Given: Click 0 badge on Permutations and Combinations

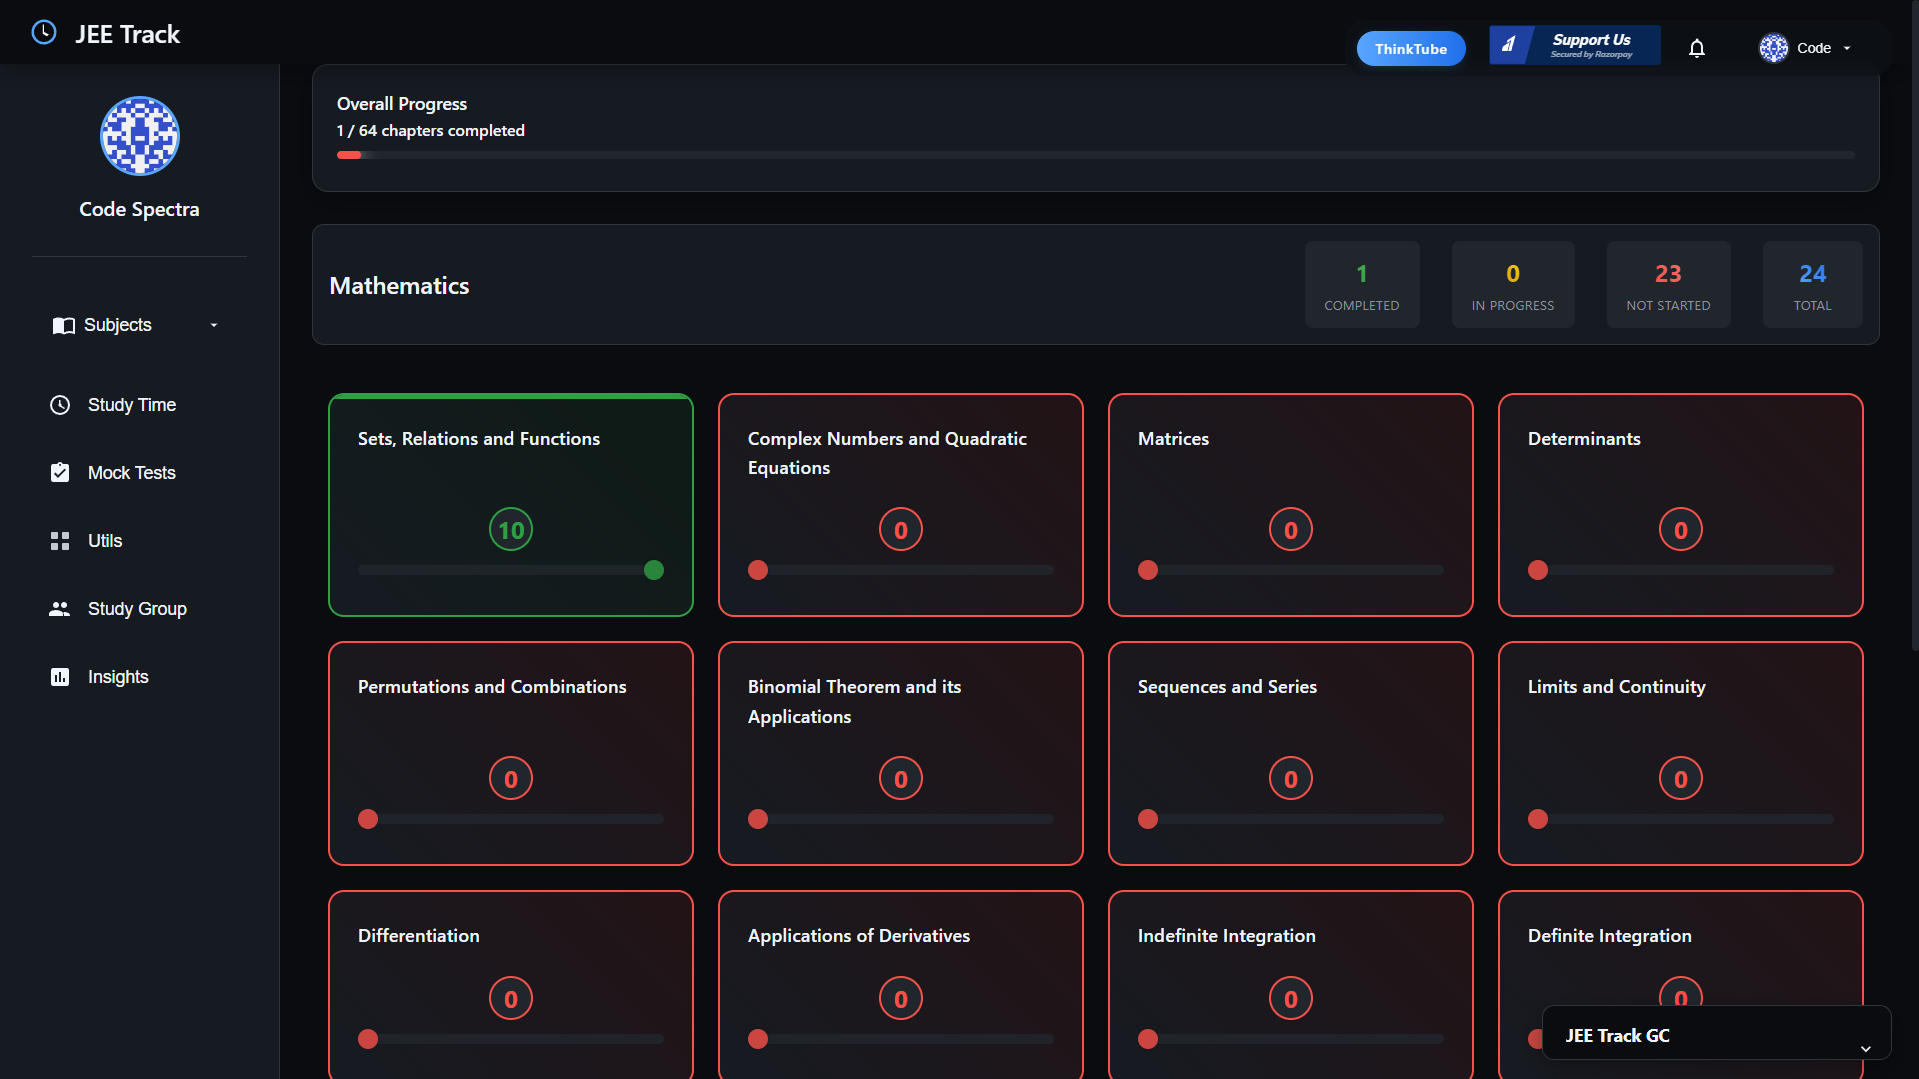Looking at the screenshot, I should pyautogui.click(x=511, y=779).
